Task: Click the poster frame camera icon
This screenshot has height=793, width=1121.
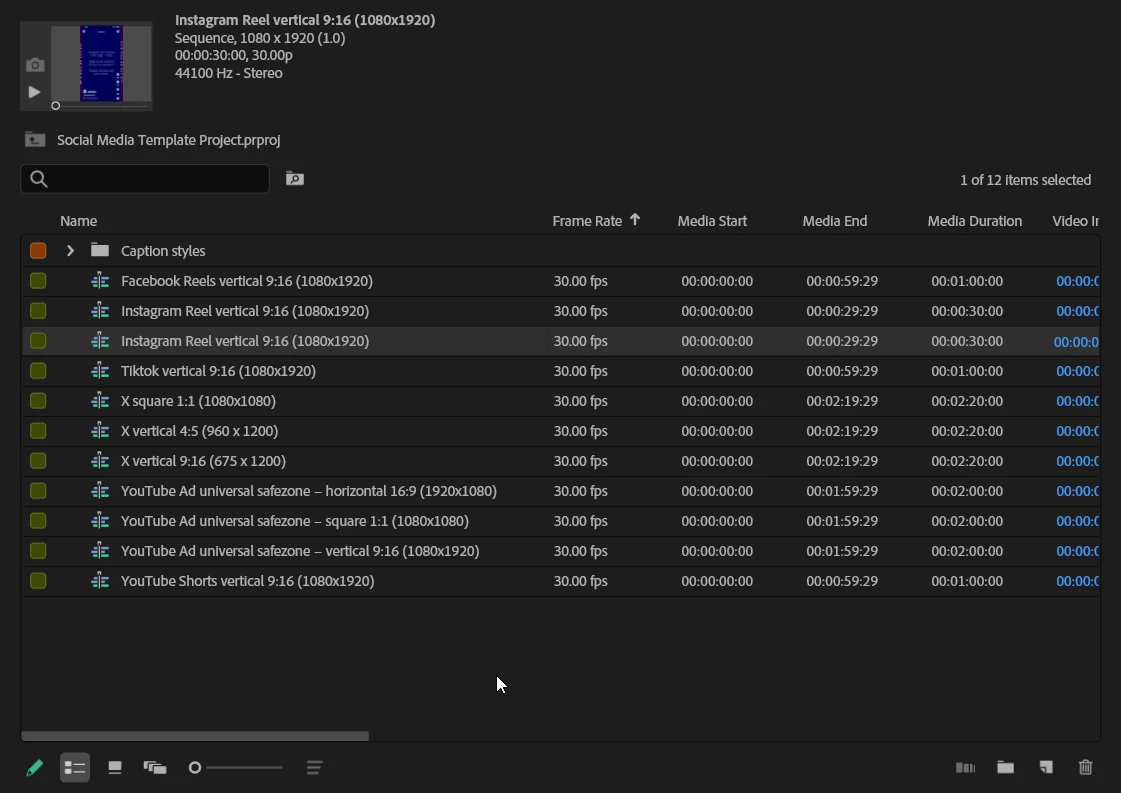Action: (x=35, y=65)
